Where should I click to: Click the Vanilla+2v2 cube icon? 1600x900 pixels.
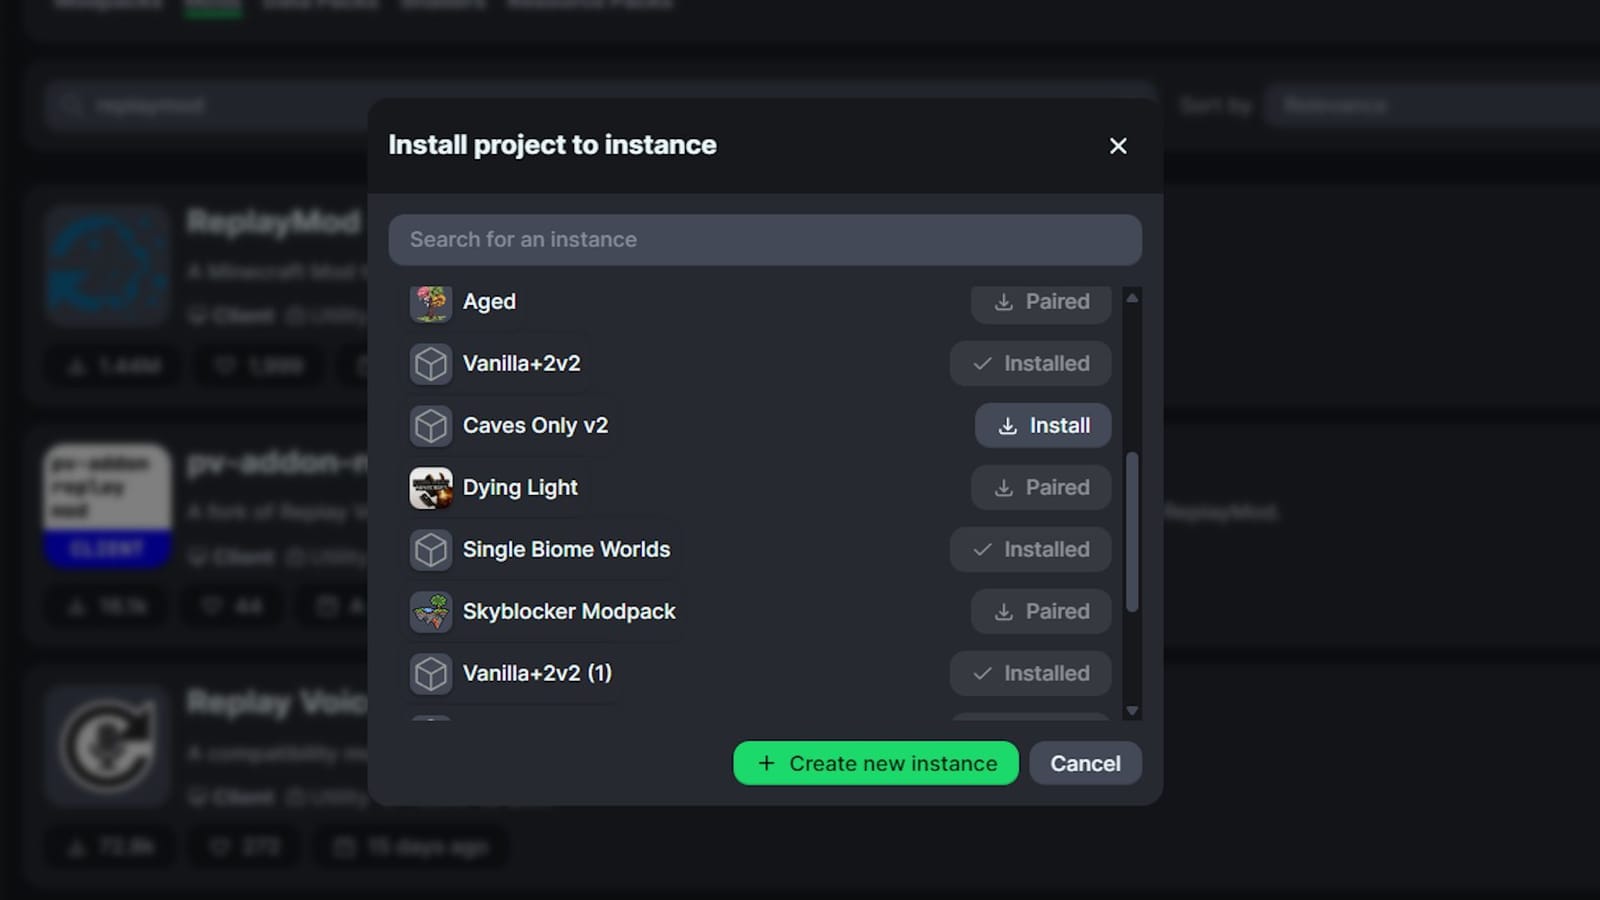tap(431, 364)
